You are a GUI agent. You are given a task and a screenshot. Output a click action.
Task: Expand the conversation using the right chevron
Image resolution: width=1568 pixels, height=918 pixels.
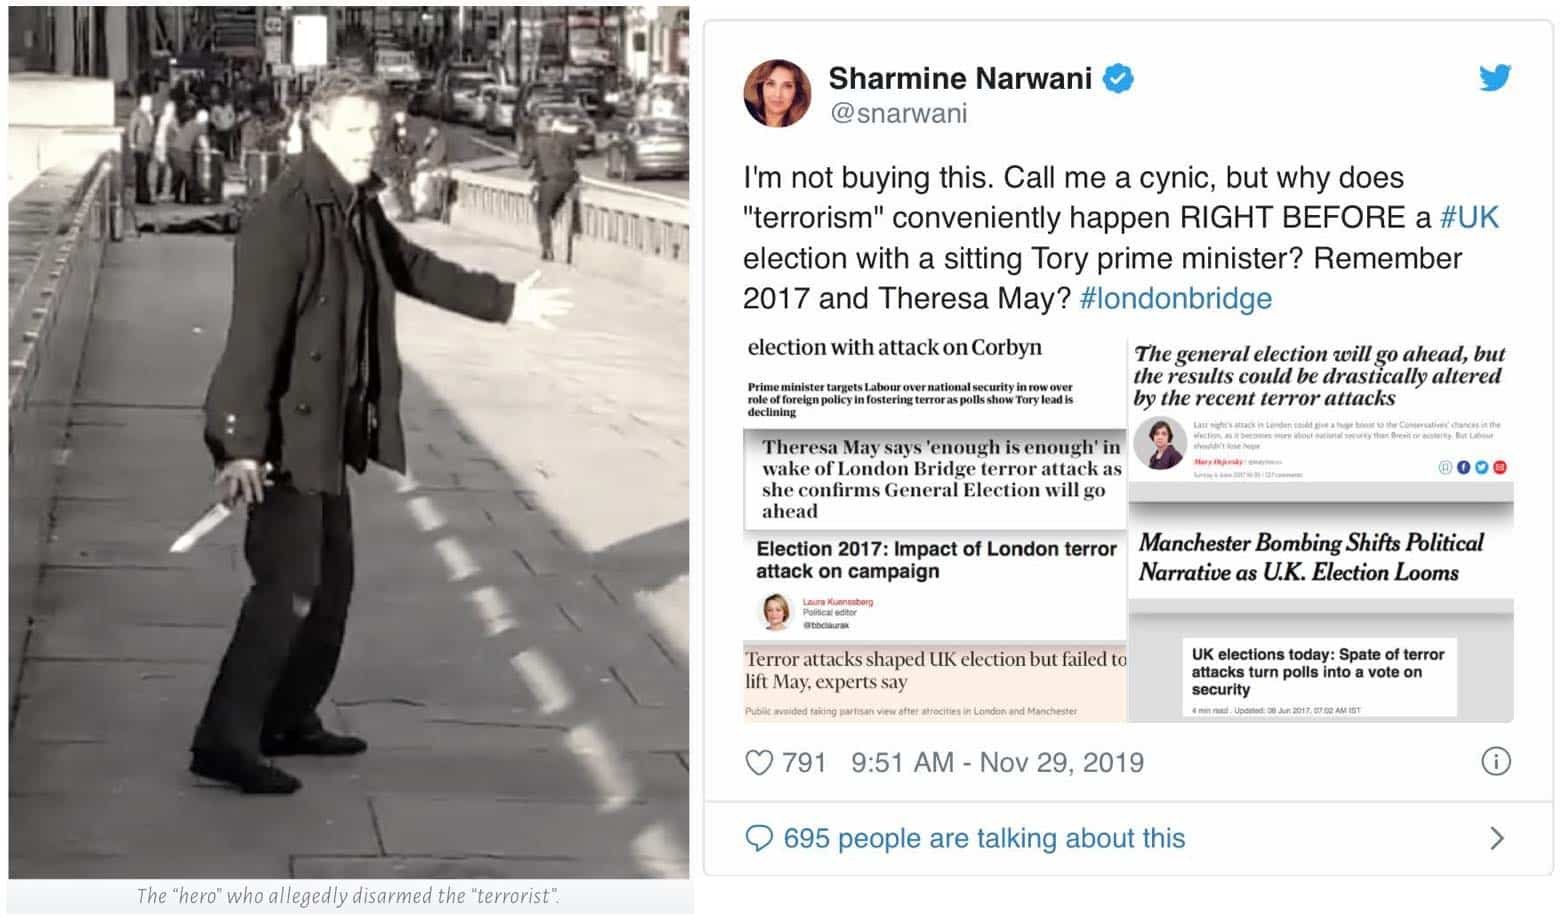pyautogui.click(x=1497, y=838)
